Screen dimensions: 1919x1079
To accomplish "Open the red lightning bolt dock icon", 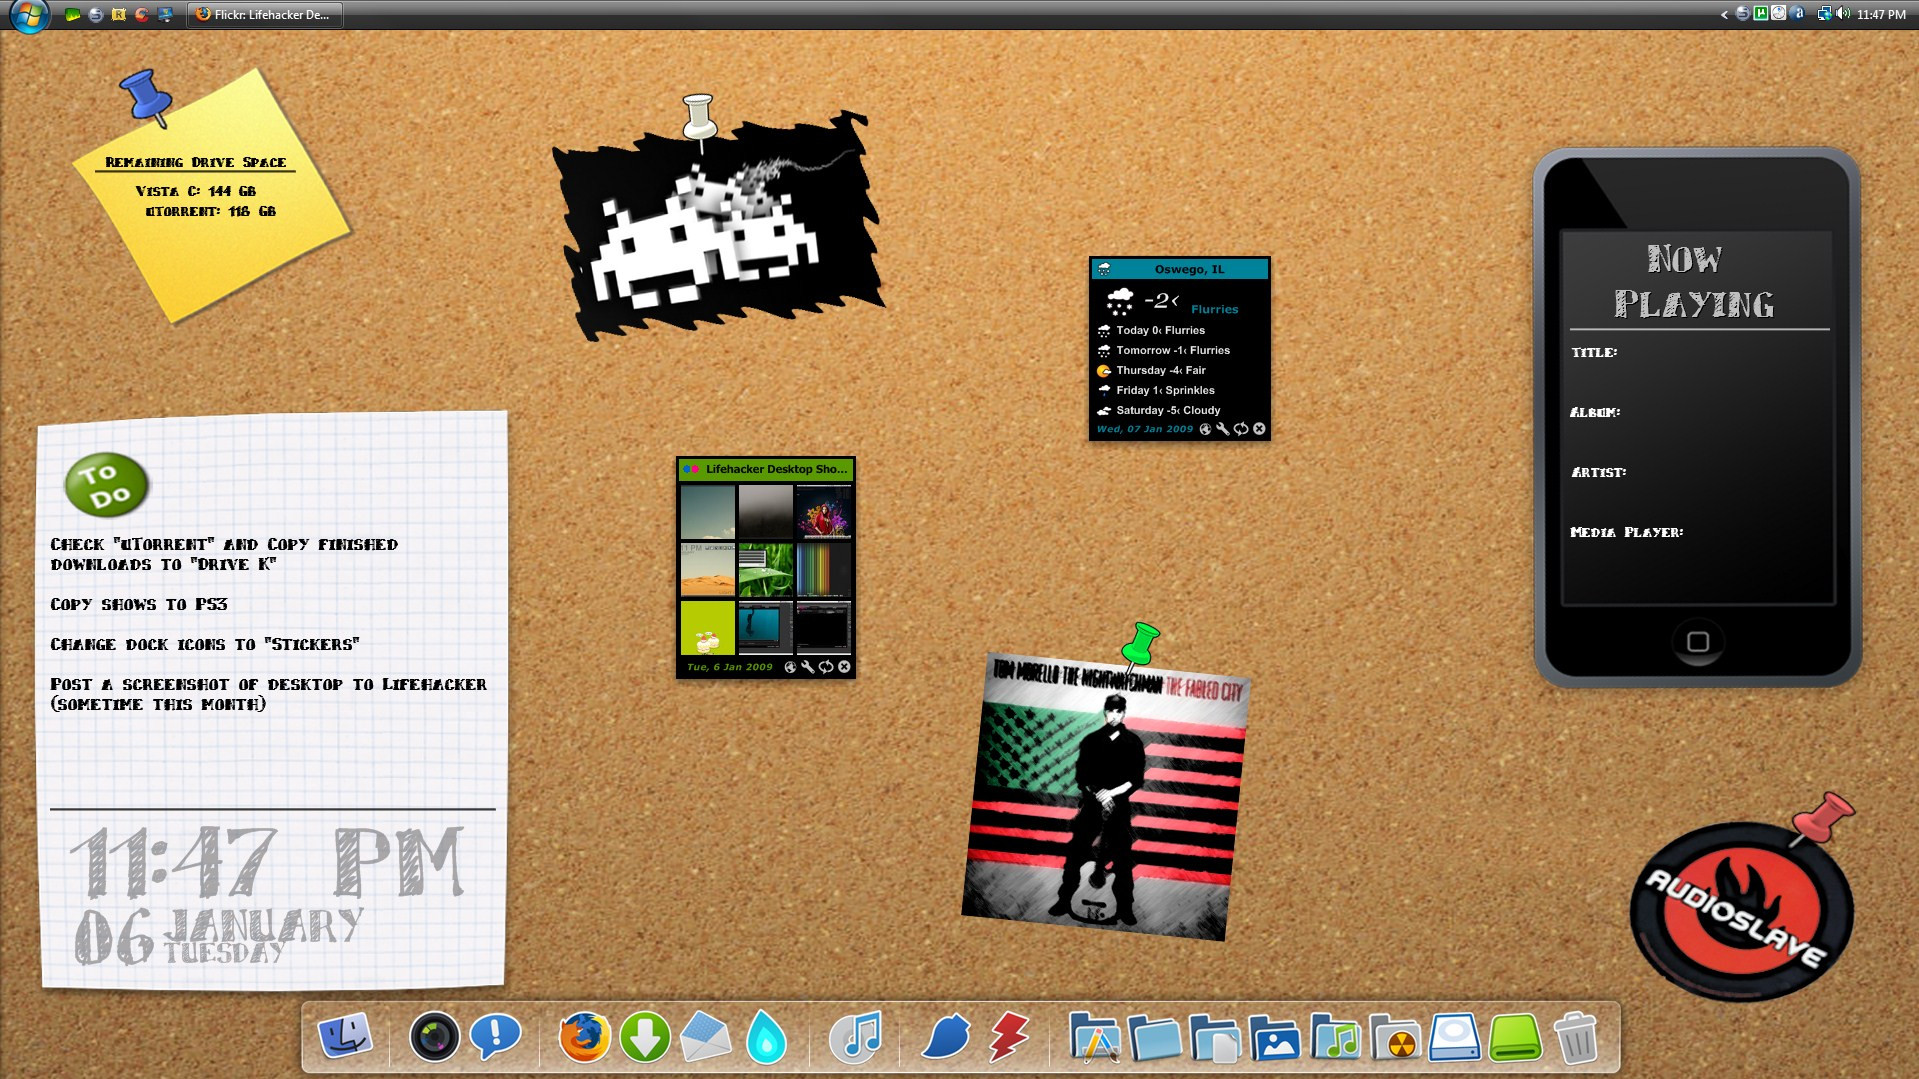I will [1008, 1037].
